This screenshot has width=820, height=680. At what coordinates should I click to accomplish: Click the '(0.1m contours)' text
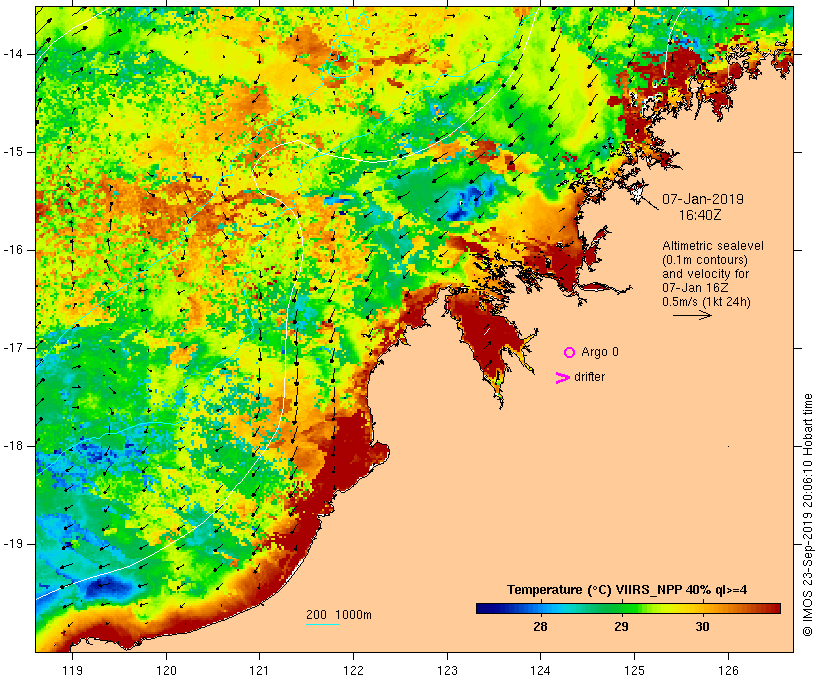(x=705, y=260)
